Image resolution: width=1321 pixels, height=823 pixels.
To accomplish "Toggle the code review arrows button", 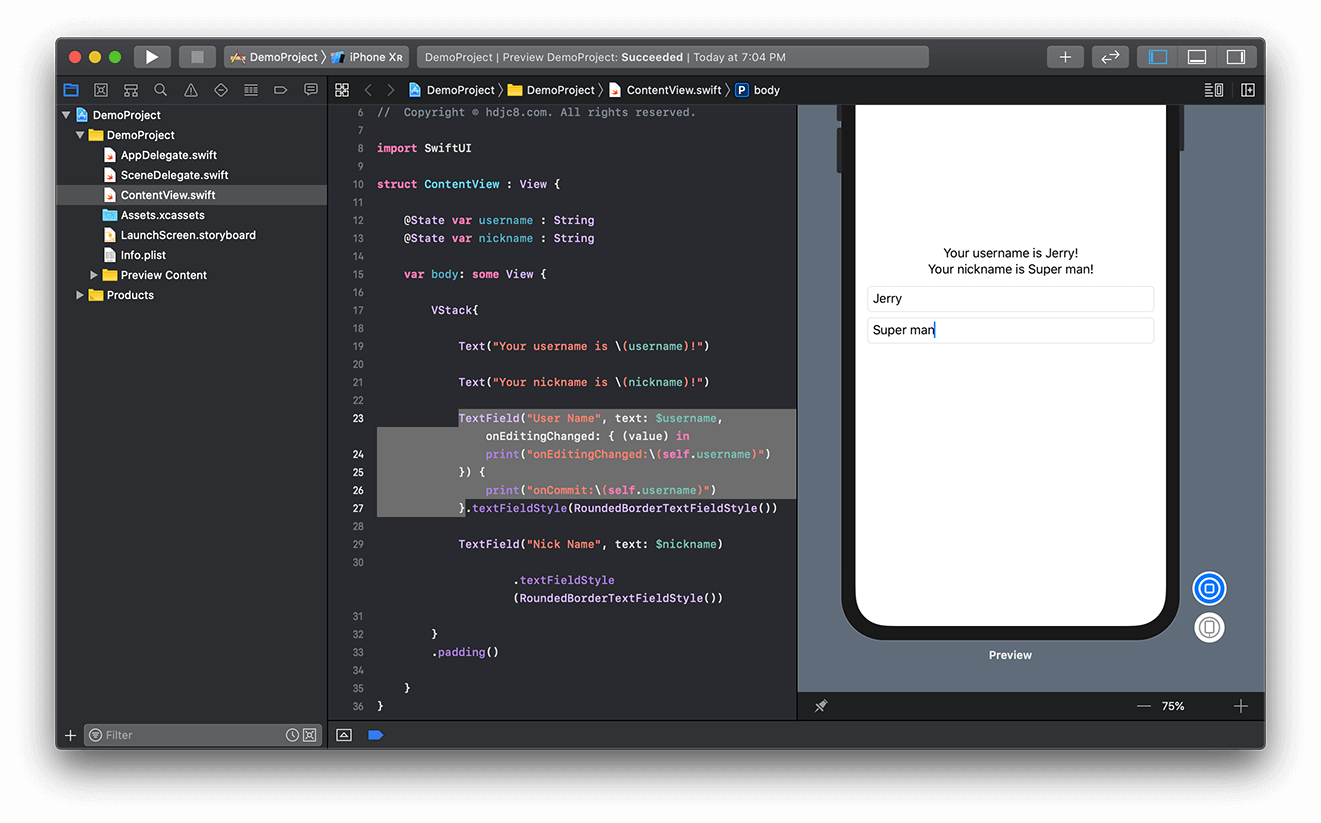I will [x=1110, y=57].
